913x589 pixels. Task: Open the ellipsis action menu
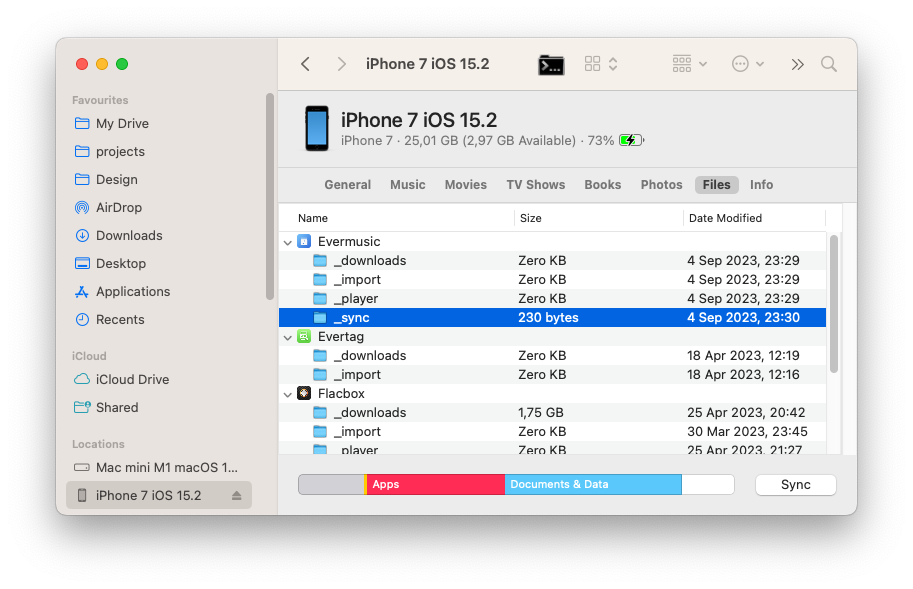[x=744, y=64]
